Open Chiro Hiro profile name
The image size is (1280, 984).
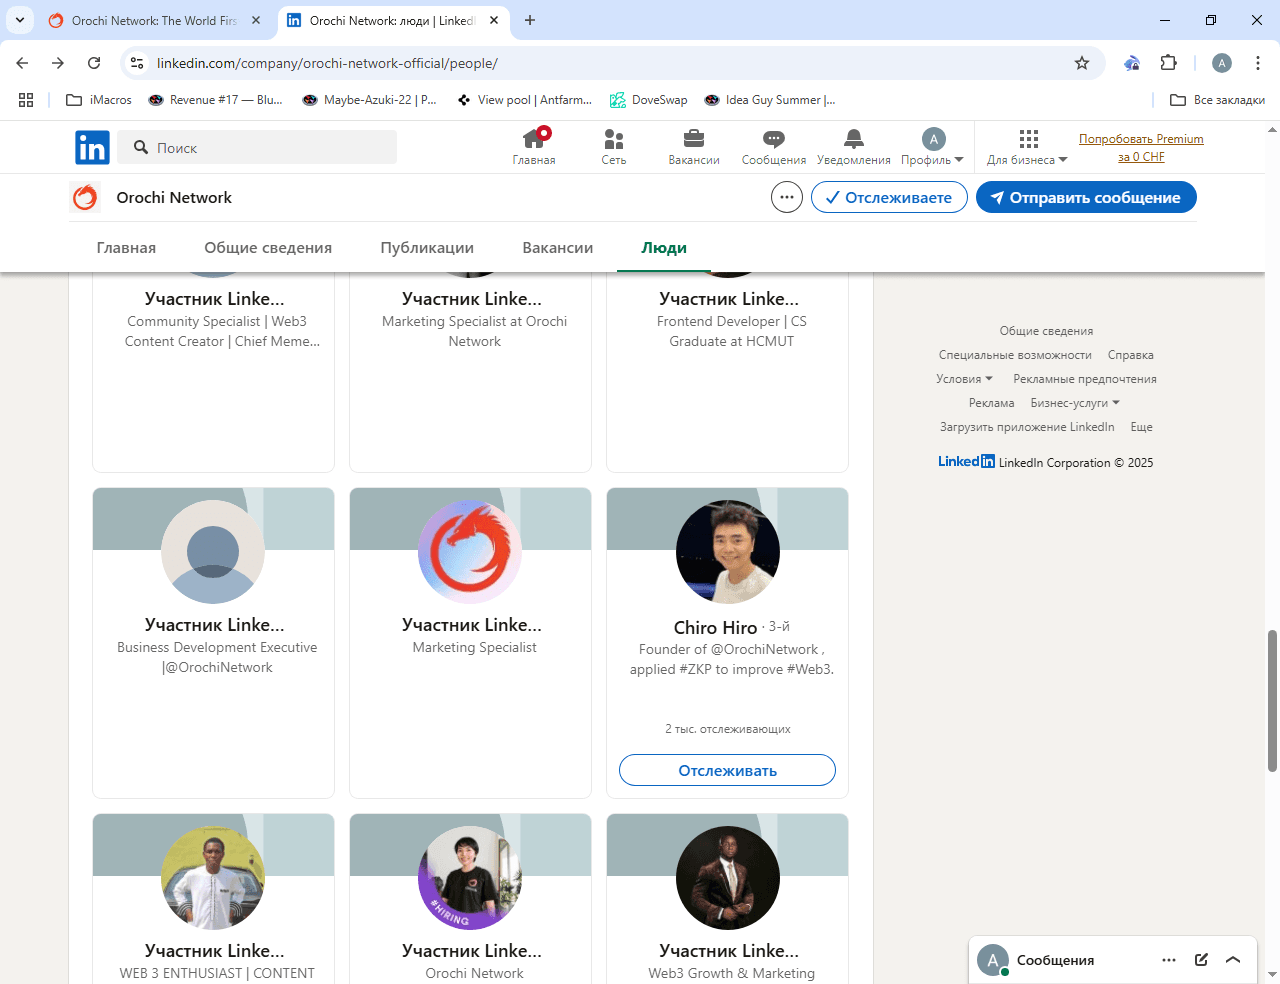[x=715, y=628]
